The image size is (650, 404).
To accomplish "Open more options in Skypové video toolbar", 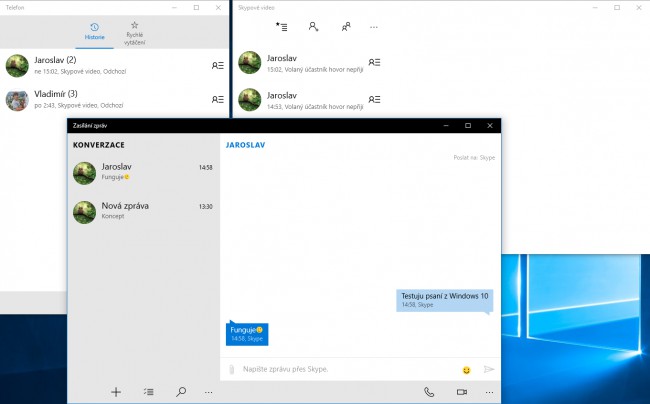I will (374, 27).
